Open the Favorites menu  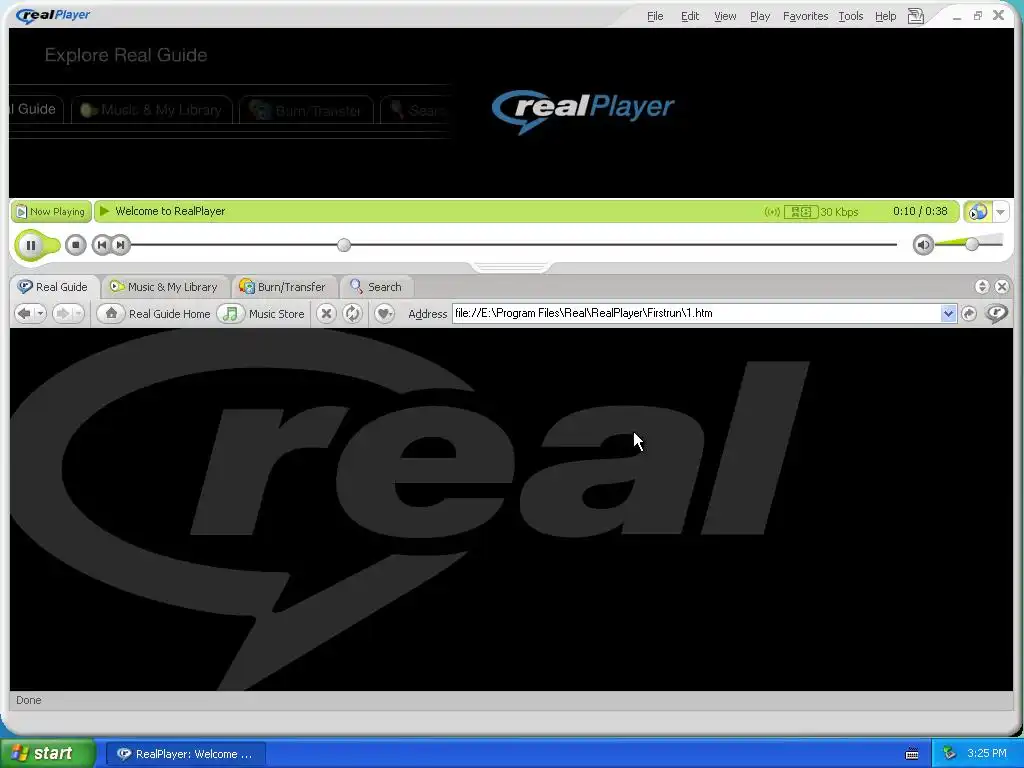805,16
